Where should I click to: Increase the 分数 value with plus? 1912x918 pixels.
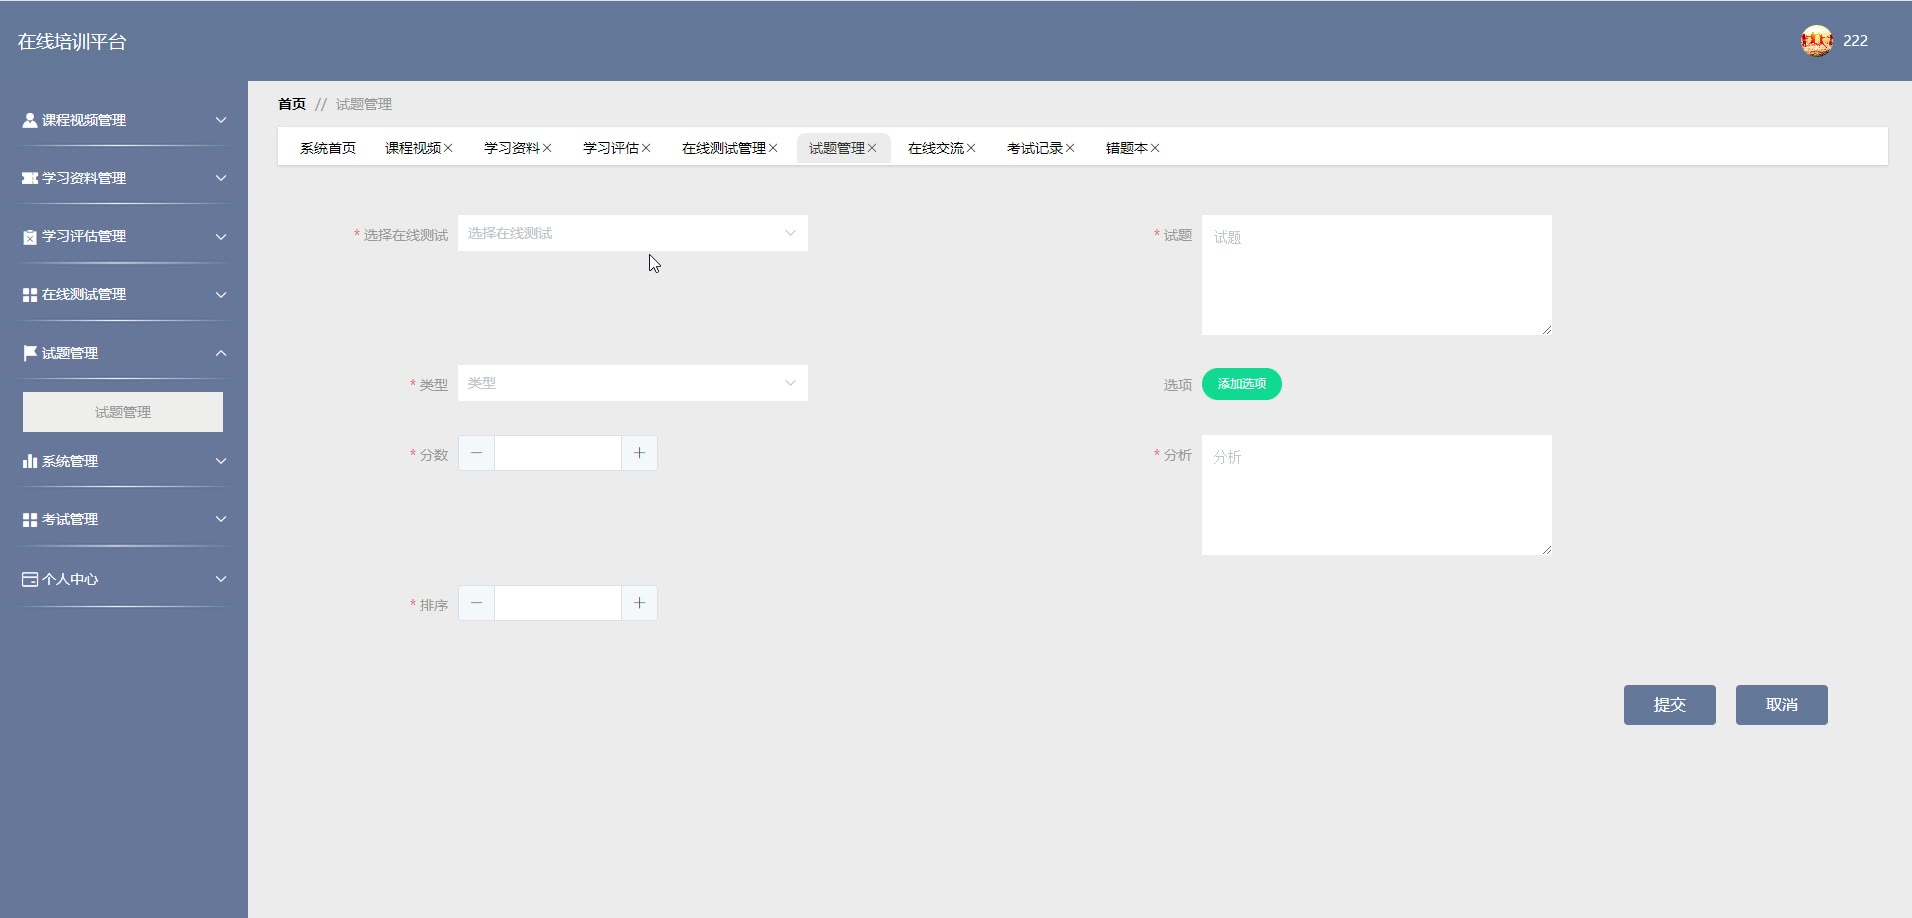pos(639,453)
